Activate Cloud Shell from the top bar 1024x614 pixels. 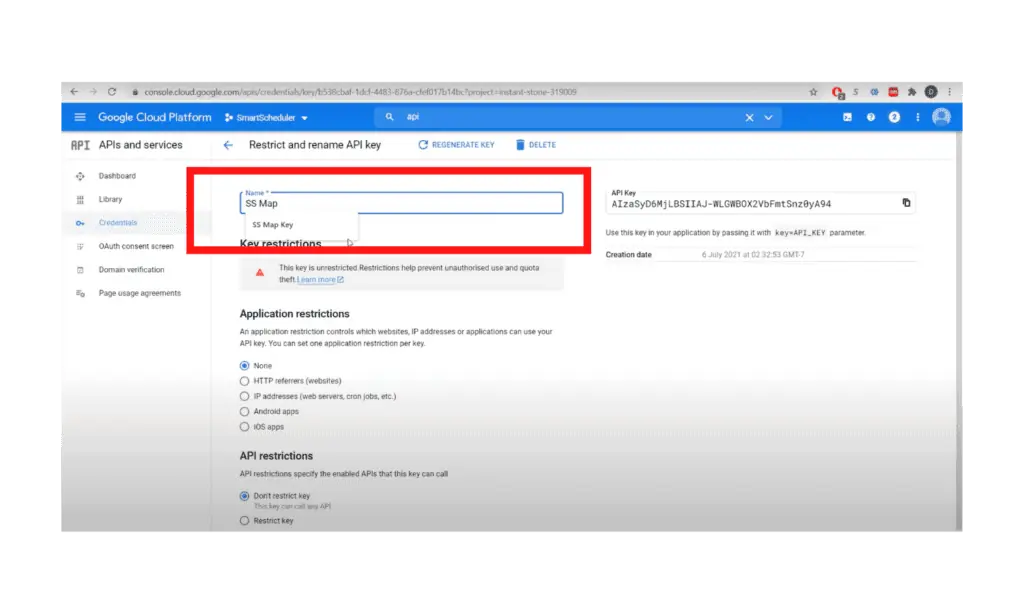(x=848, y=118)
